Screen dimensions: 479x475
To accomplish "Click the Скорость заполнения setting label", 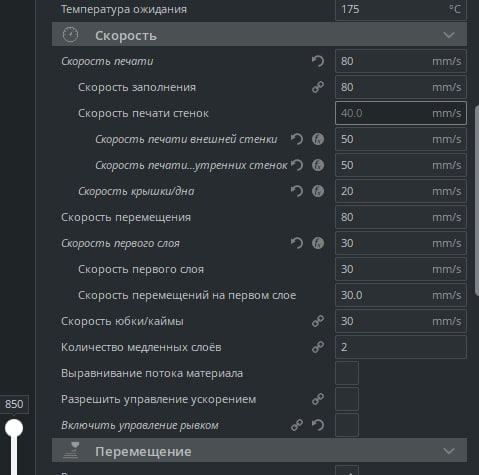I will point(137,88).
